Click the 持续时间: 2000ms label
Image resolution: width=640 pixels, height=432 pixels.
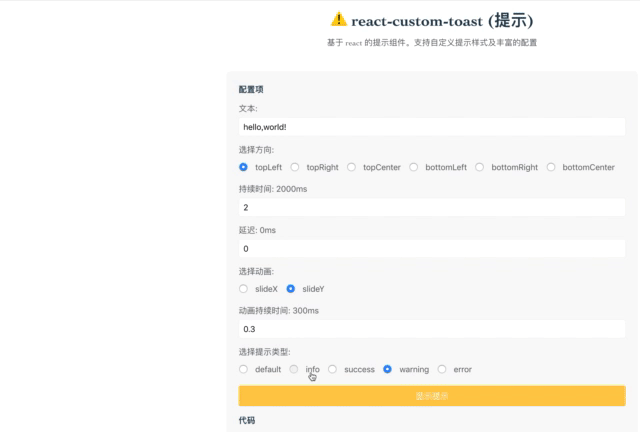click(273, 189)
